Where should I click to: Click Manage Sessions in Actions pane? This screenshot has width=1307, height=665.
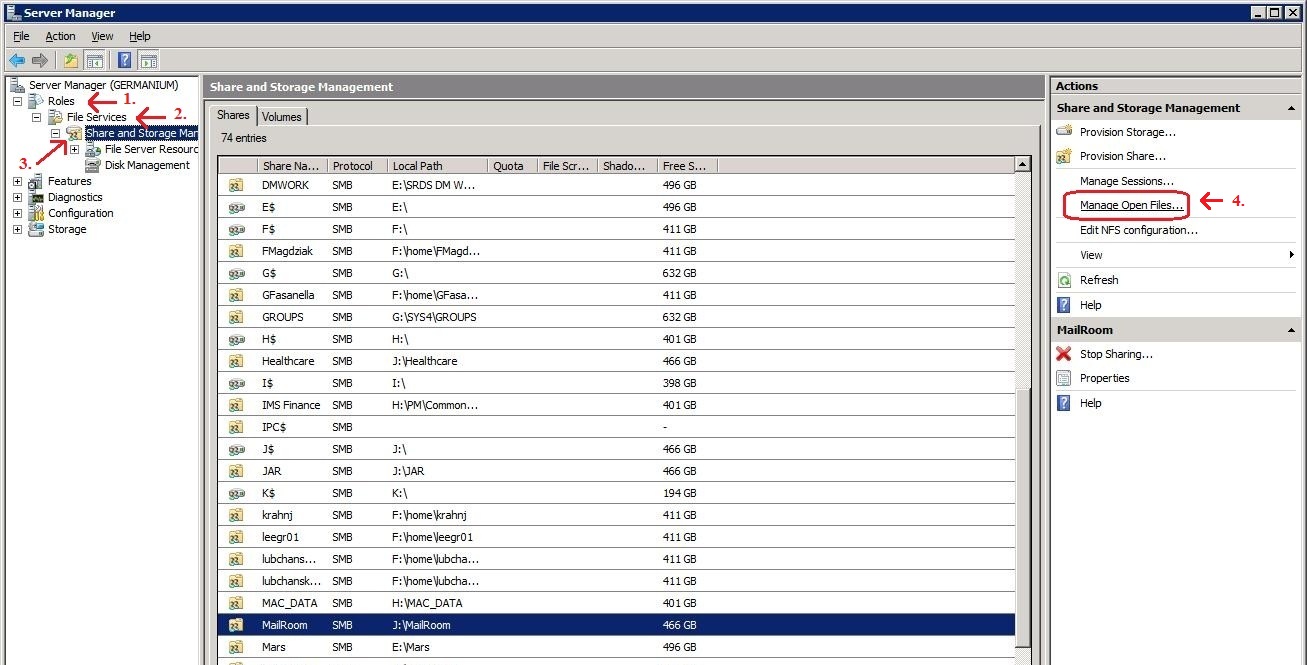1126,181
